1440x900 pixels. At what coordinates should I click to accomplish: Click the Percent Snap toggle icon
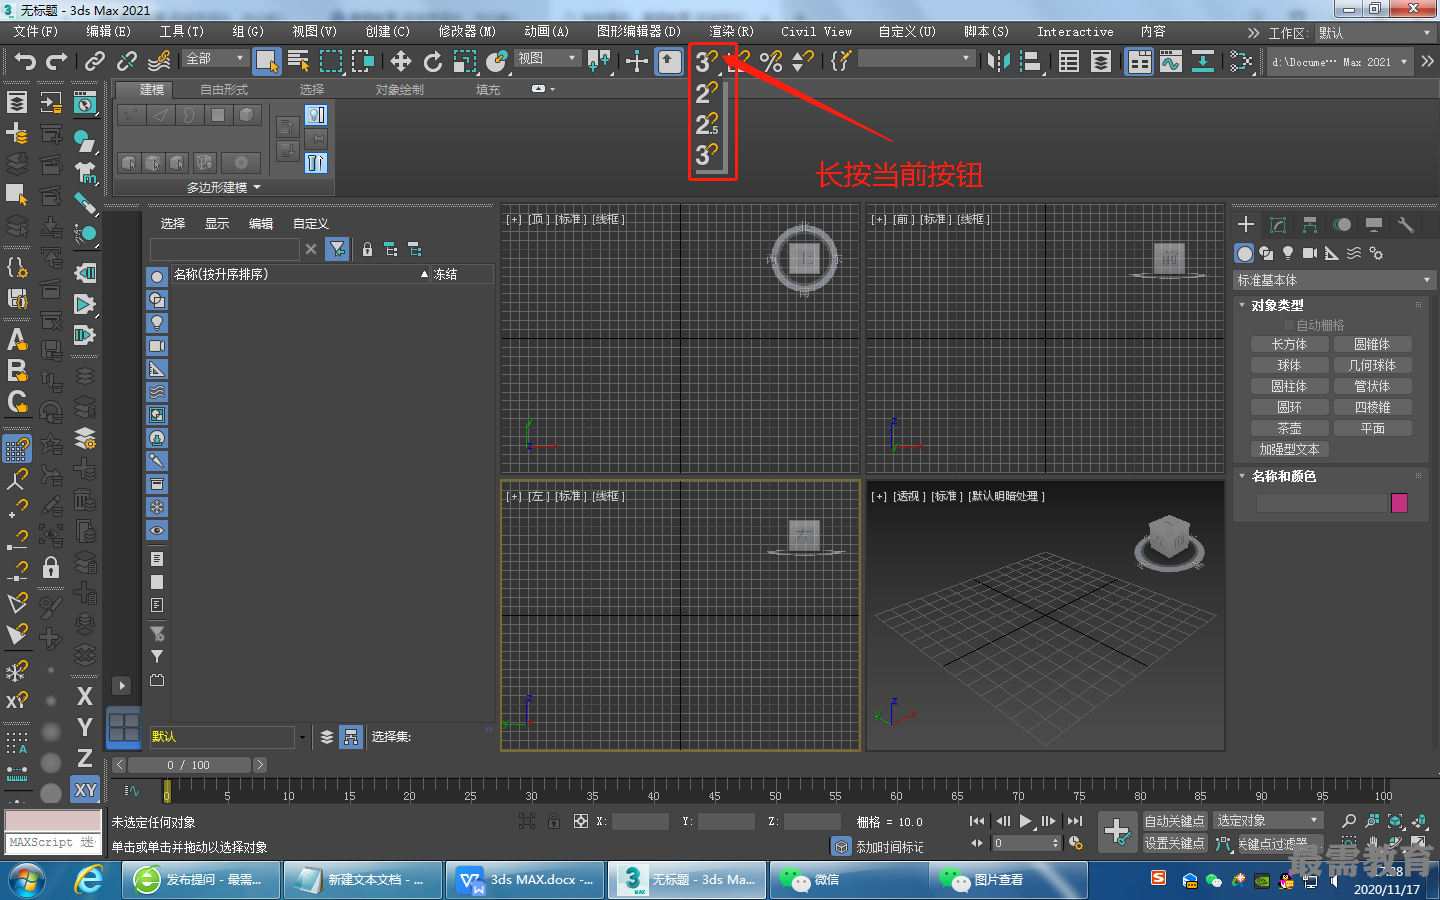[x=771, y=61]
